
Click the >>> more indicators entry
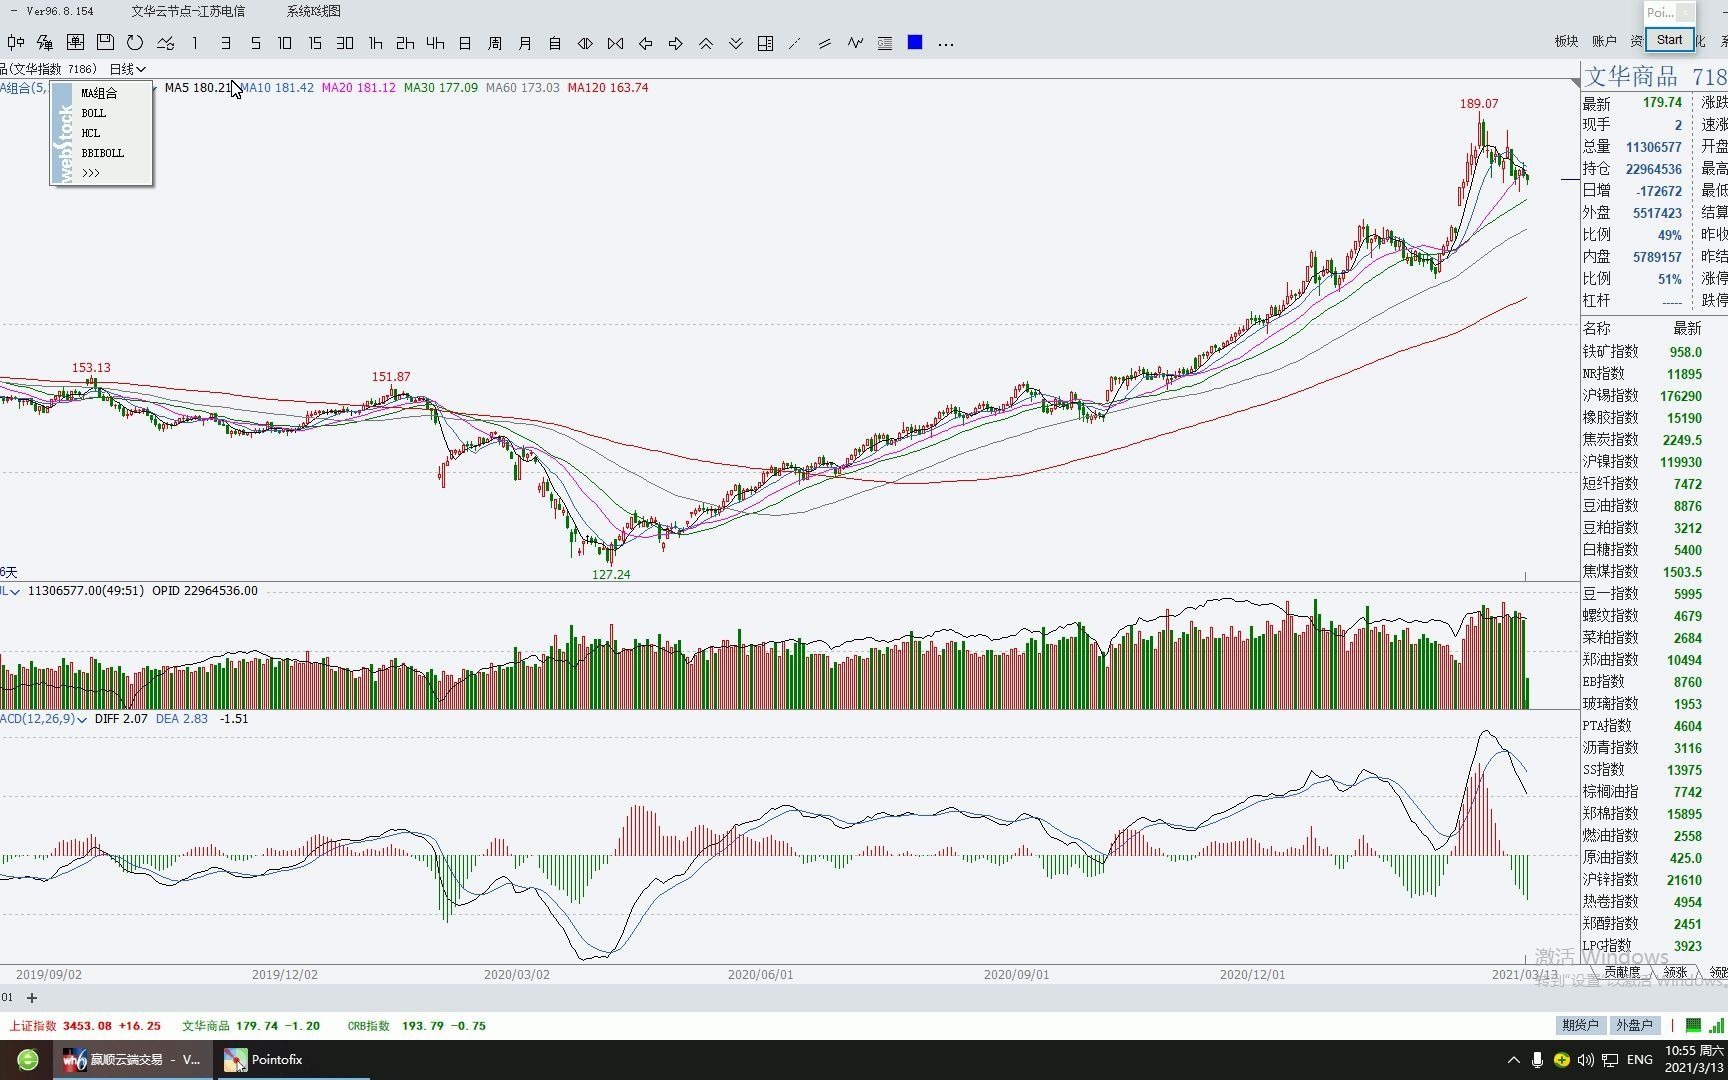coord(91,173)
